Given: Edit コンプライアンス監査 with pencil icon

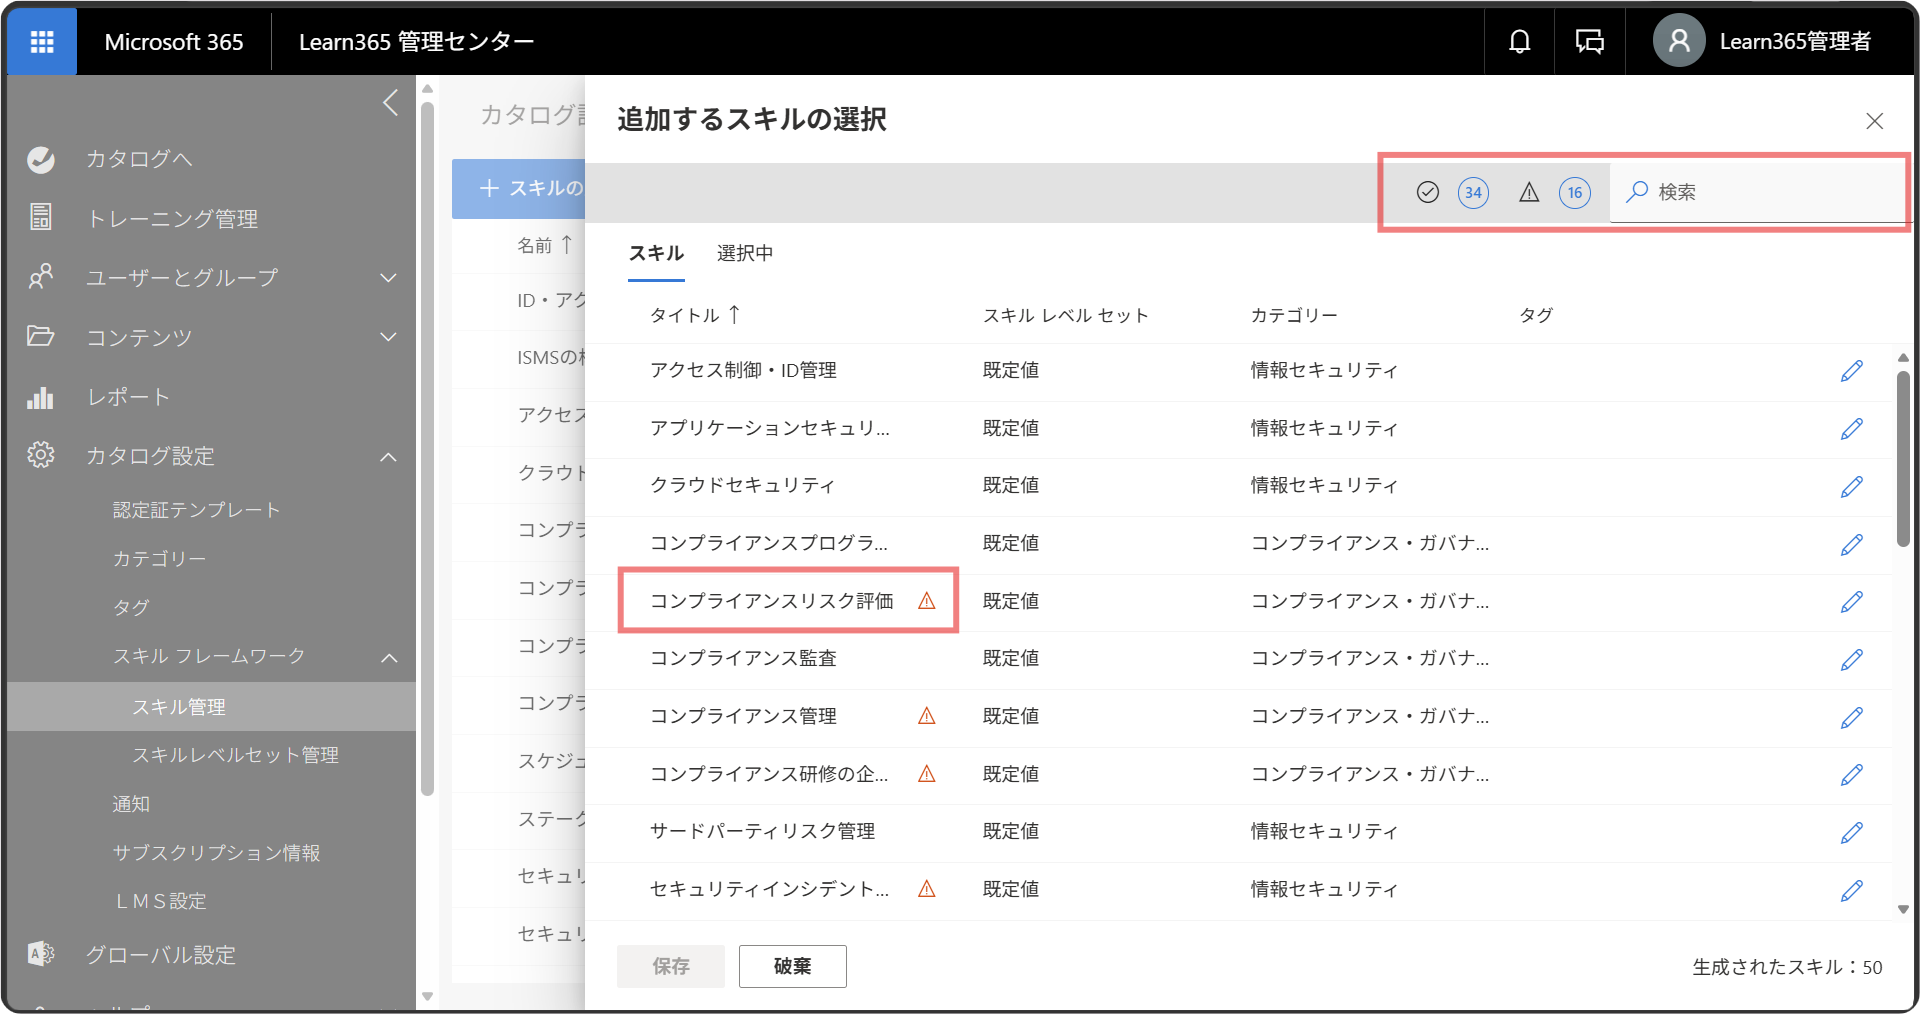Looking at the screenshot, I should (1851, 659).
